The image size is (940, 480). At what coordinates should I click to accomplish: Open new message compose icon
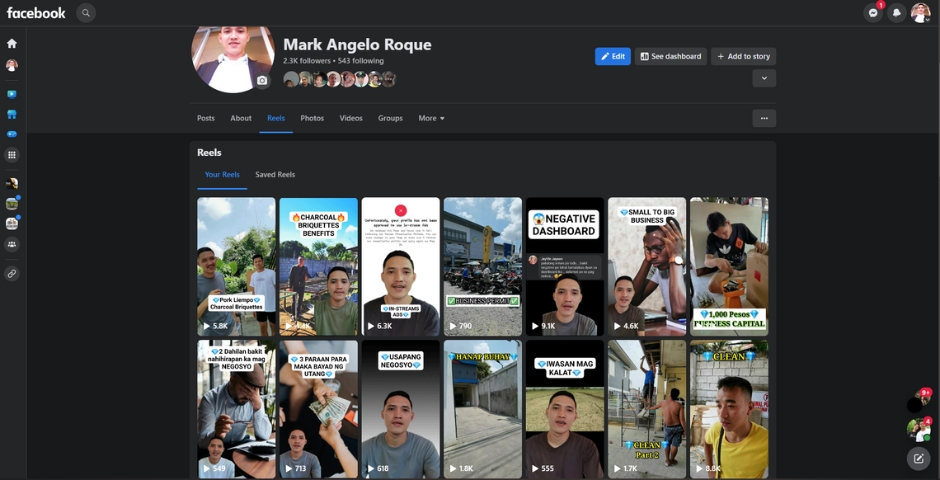918,459
